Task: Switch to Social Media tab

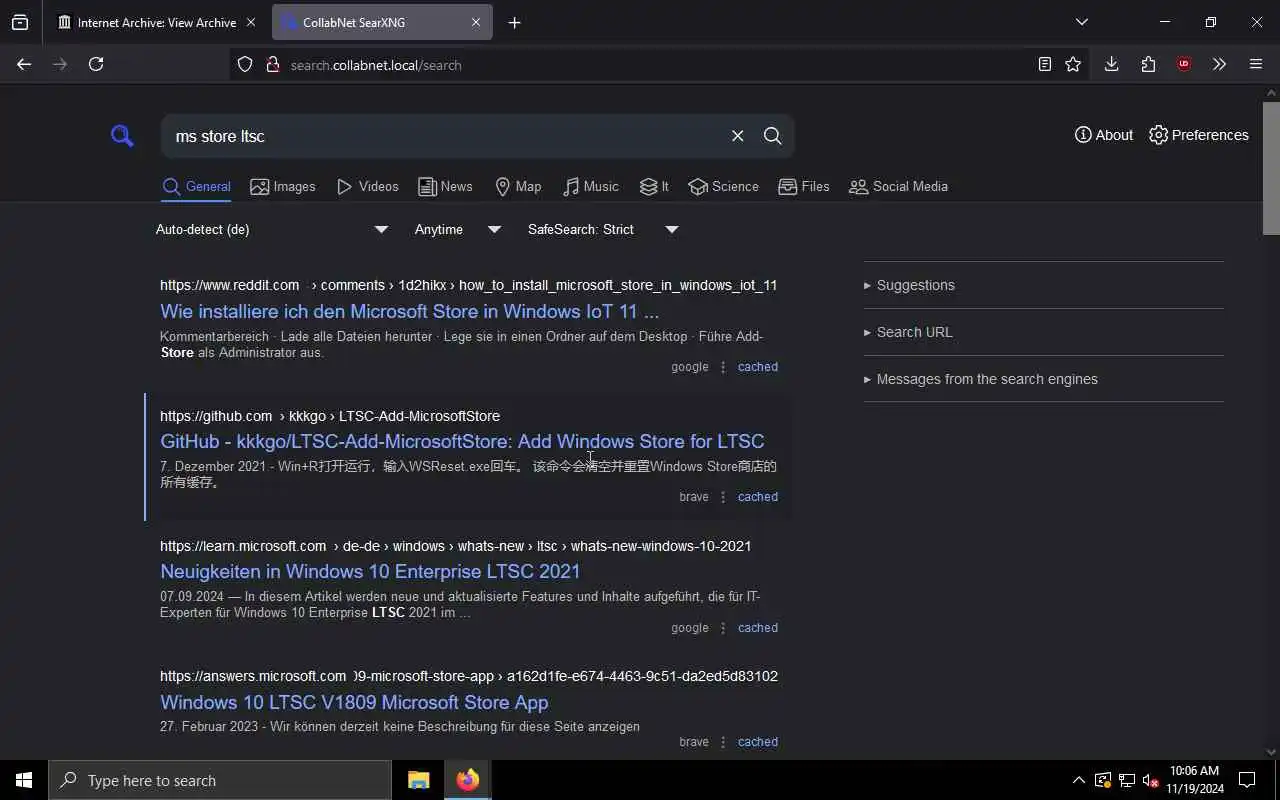Action: point(898,187)
